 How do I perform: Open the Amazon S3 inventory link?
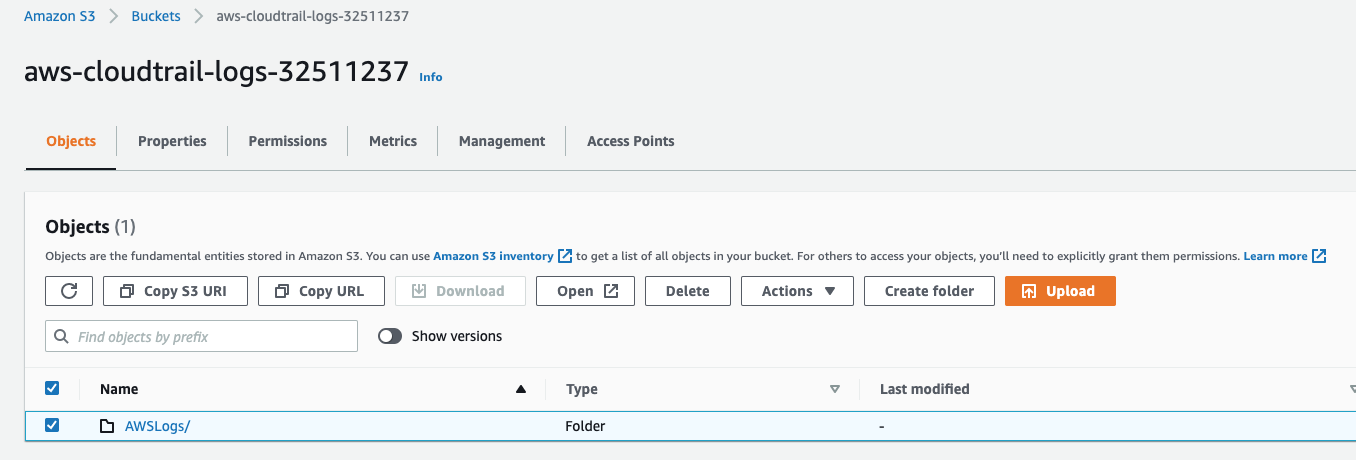[x=493, y=256]
